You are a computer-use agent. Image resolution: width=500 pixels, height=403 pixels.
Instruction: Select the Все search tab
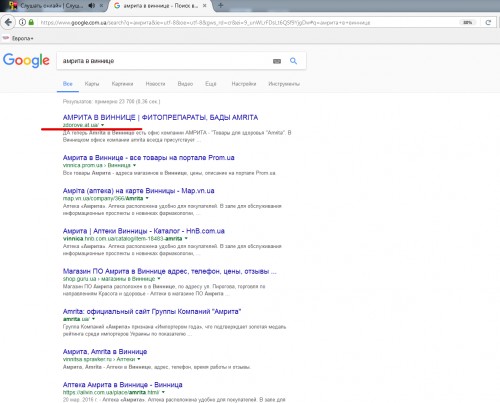(68, 84)
